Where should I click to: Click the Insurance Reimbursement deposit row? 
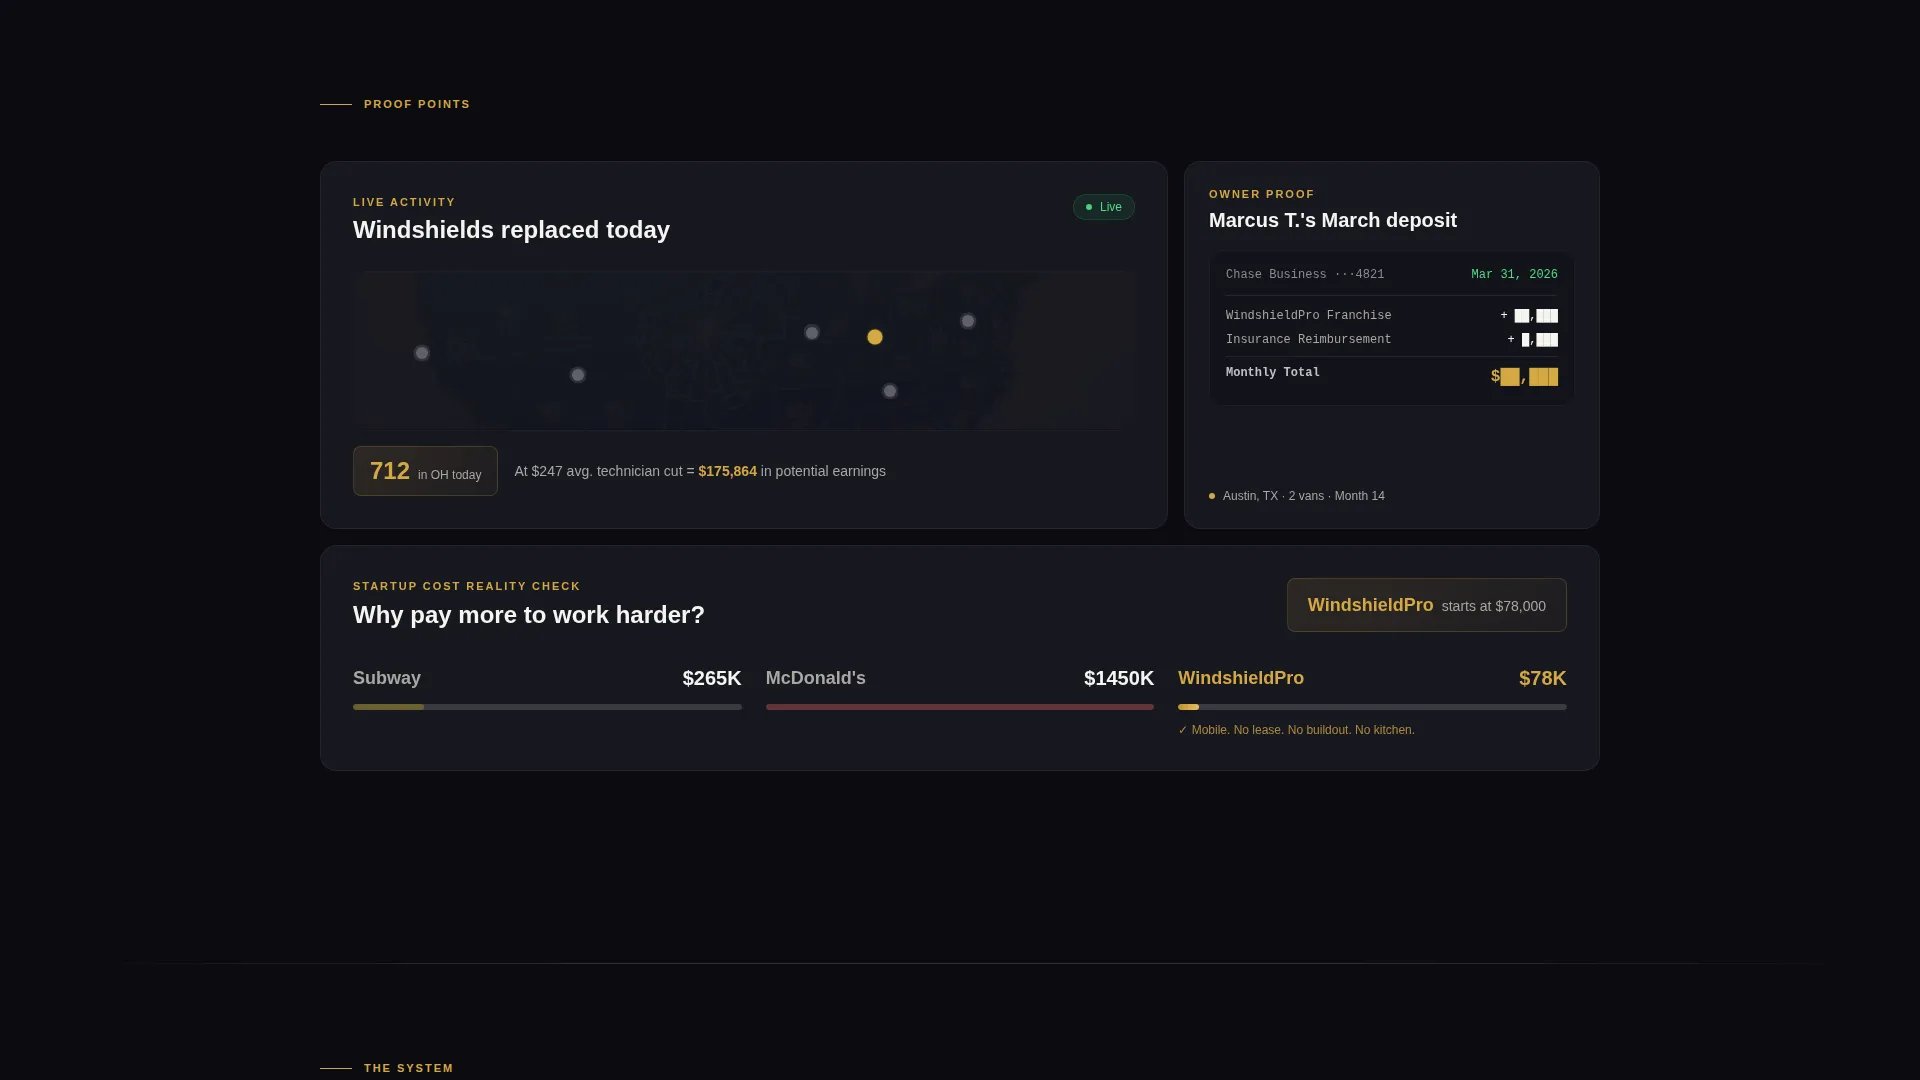point(1392,339)
